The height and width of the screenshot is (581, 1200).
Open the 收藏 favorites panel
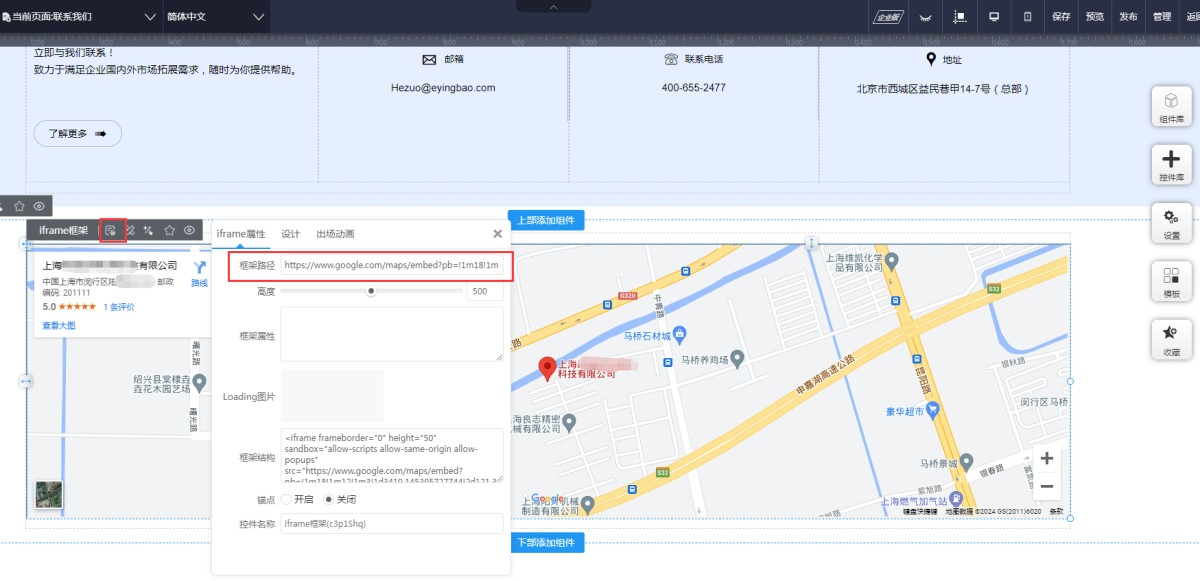click(x=1171, y=340)
